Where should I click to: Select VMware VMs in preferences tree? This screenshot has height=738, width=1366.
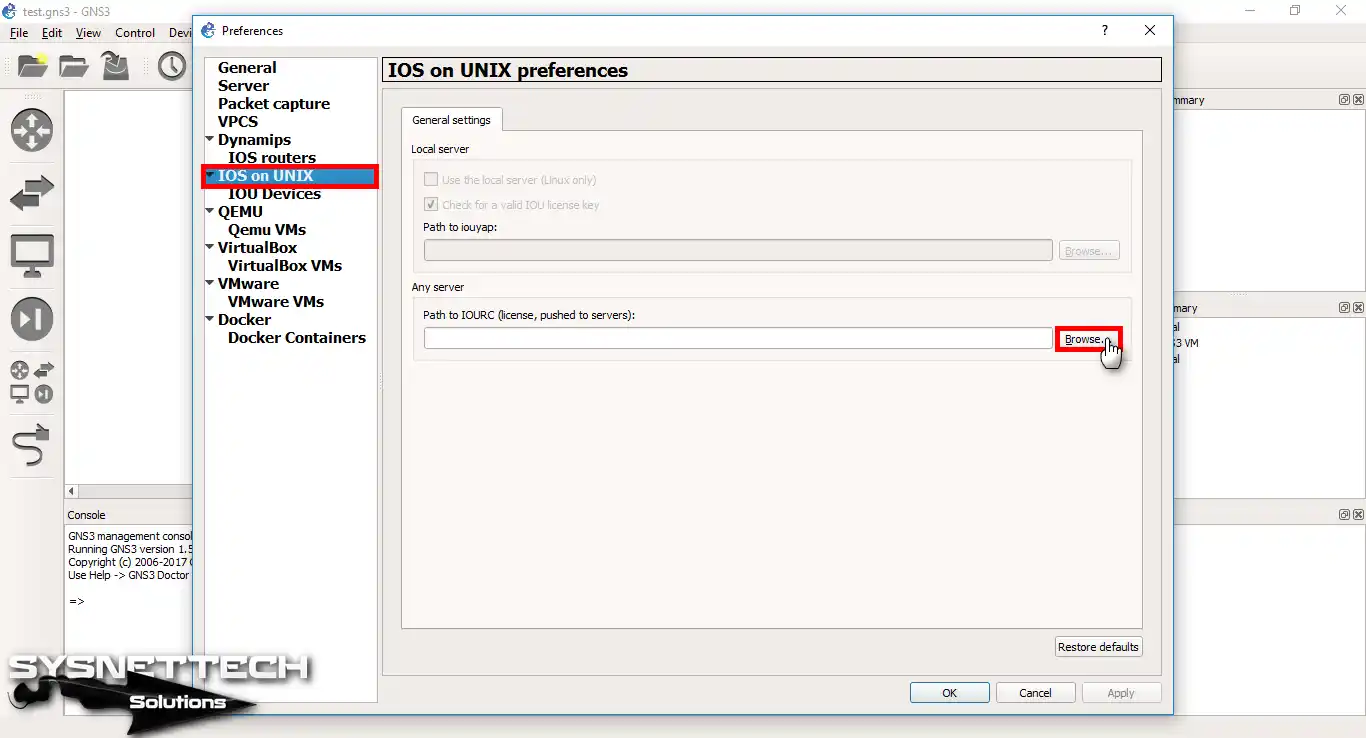coord(276,302)
